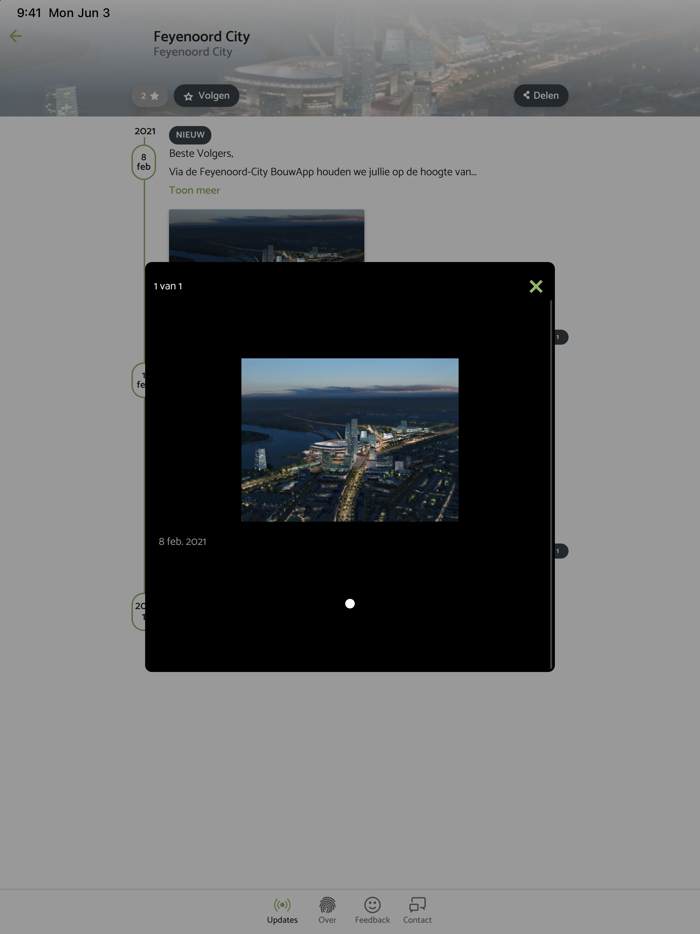Image resolution: width=700 pixels, height=934 pixels.
Task: Tap the vertical scrollbar of the image viewer
Action: click(x=551, y=484)
